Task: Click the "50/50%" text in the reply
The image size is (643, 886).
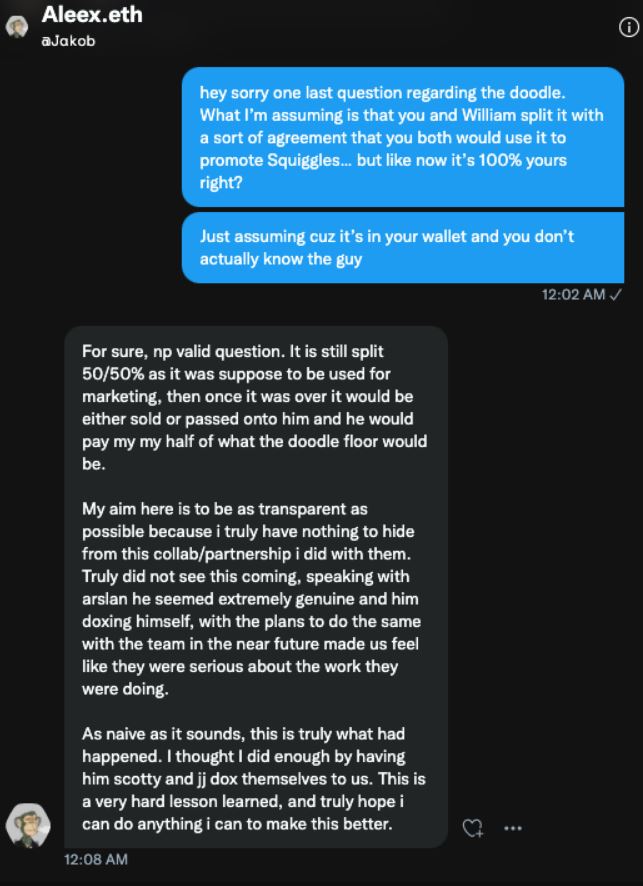Action: tap(113, 373)
